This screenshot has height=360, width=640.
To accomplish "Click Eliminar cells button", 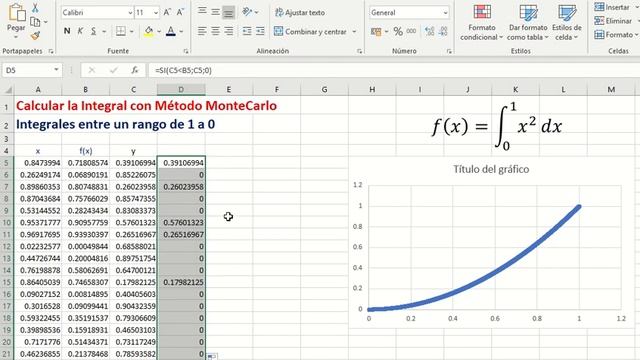I will 613,21.
